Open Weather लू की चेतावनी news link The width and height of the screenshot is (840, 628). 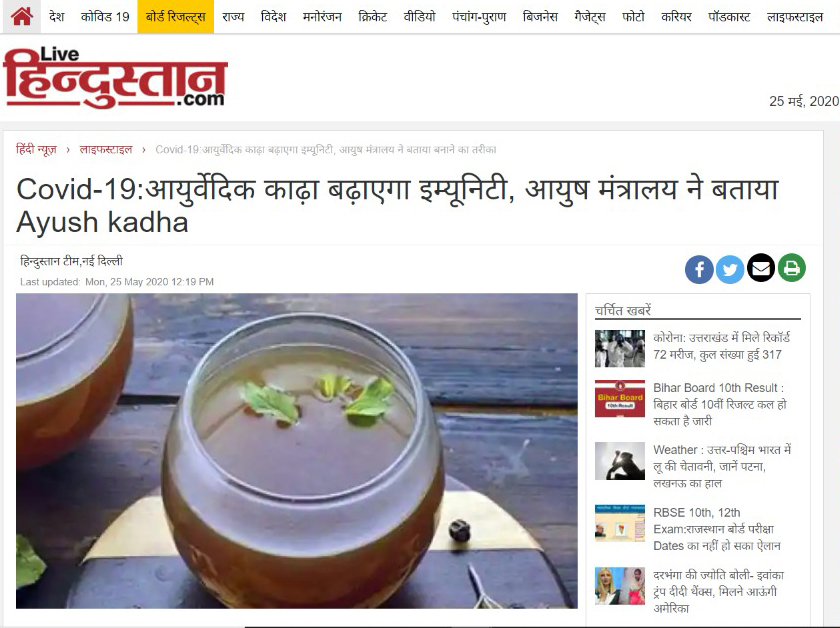(x=722, y=466)
